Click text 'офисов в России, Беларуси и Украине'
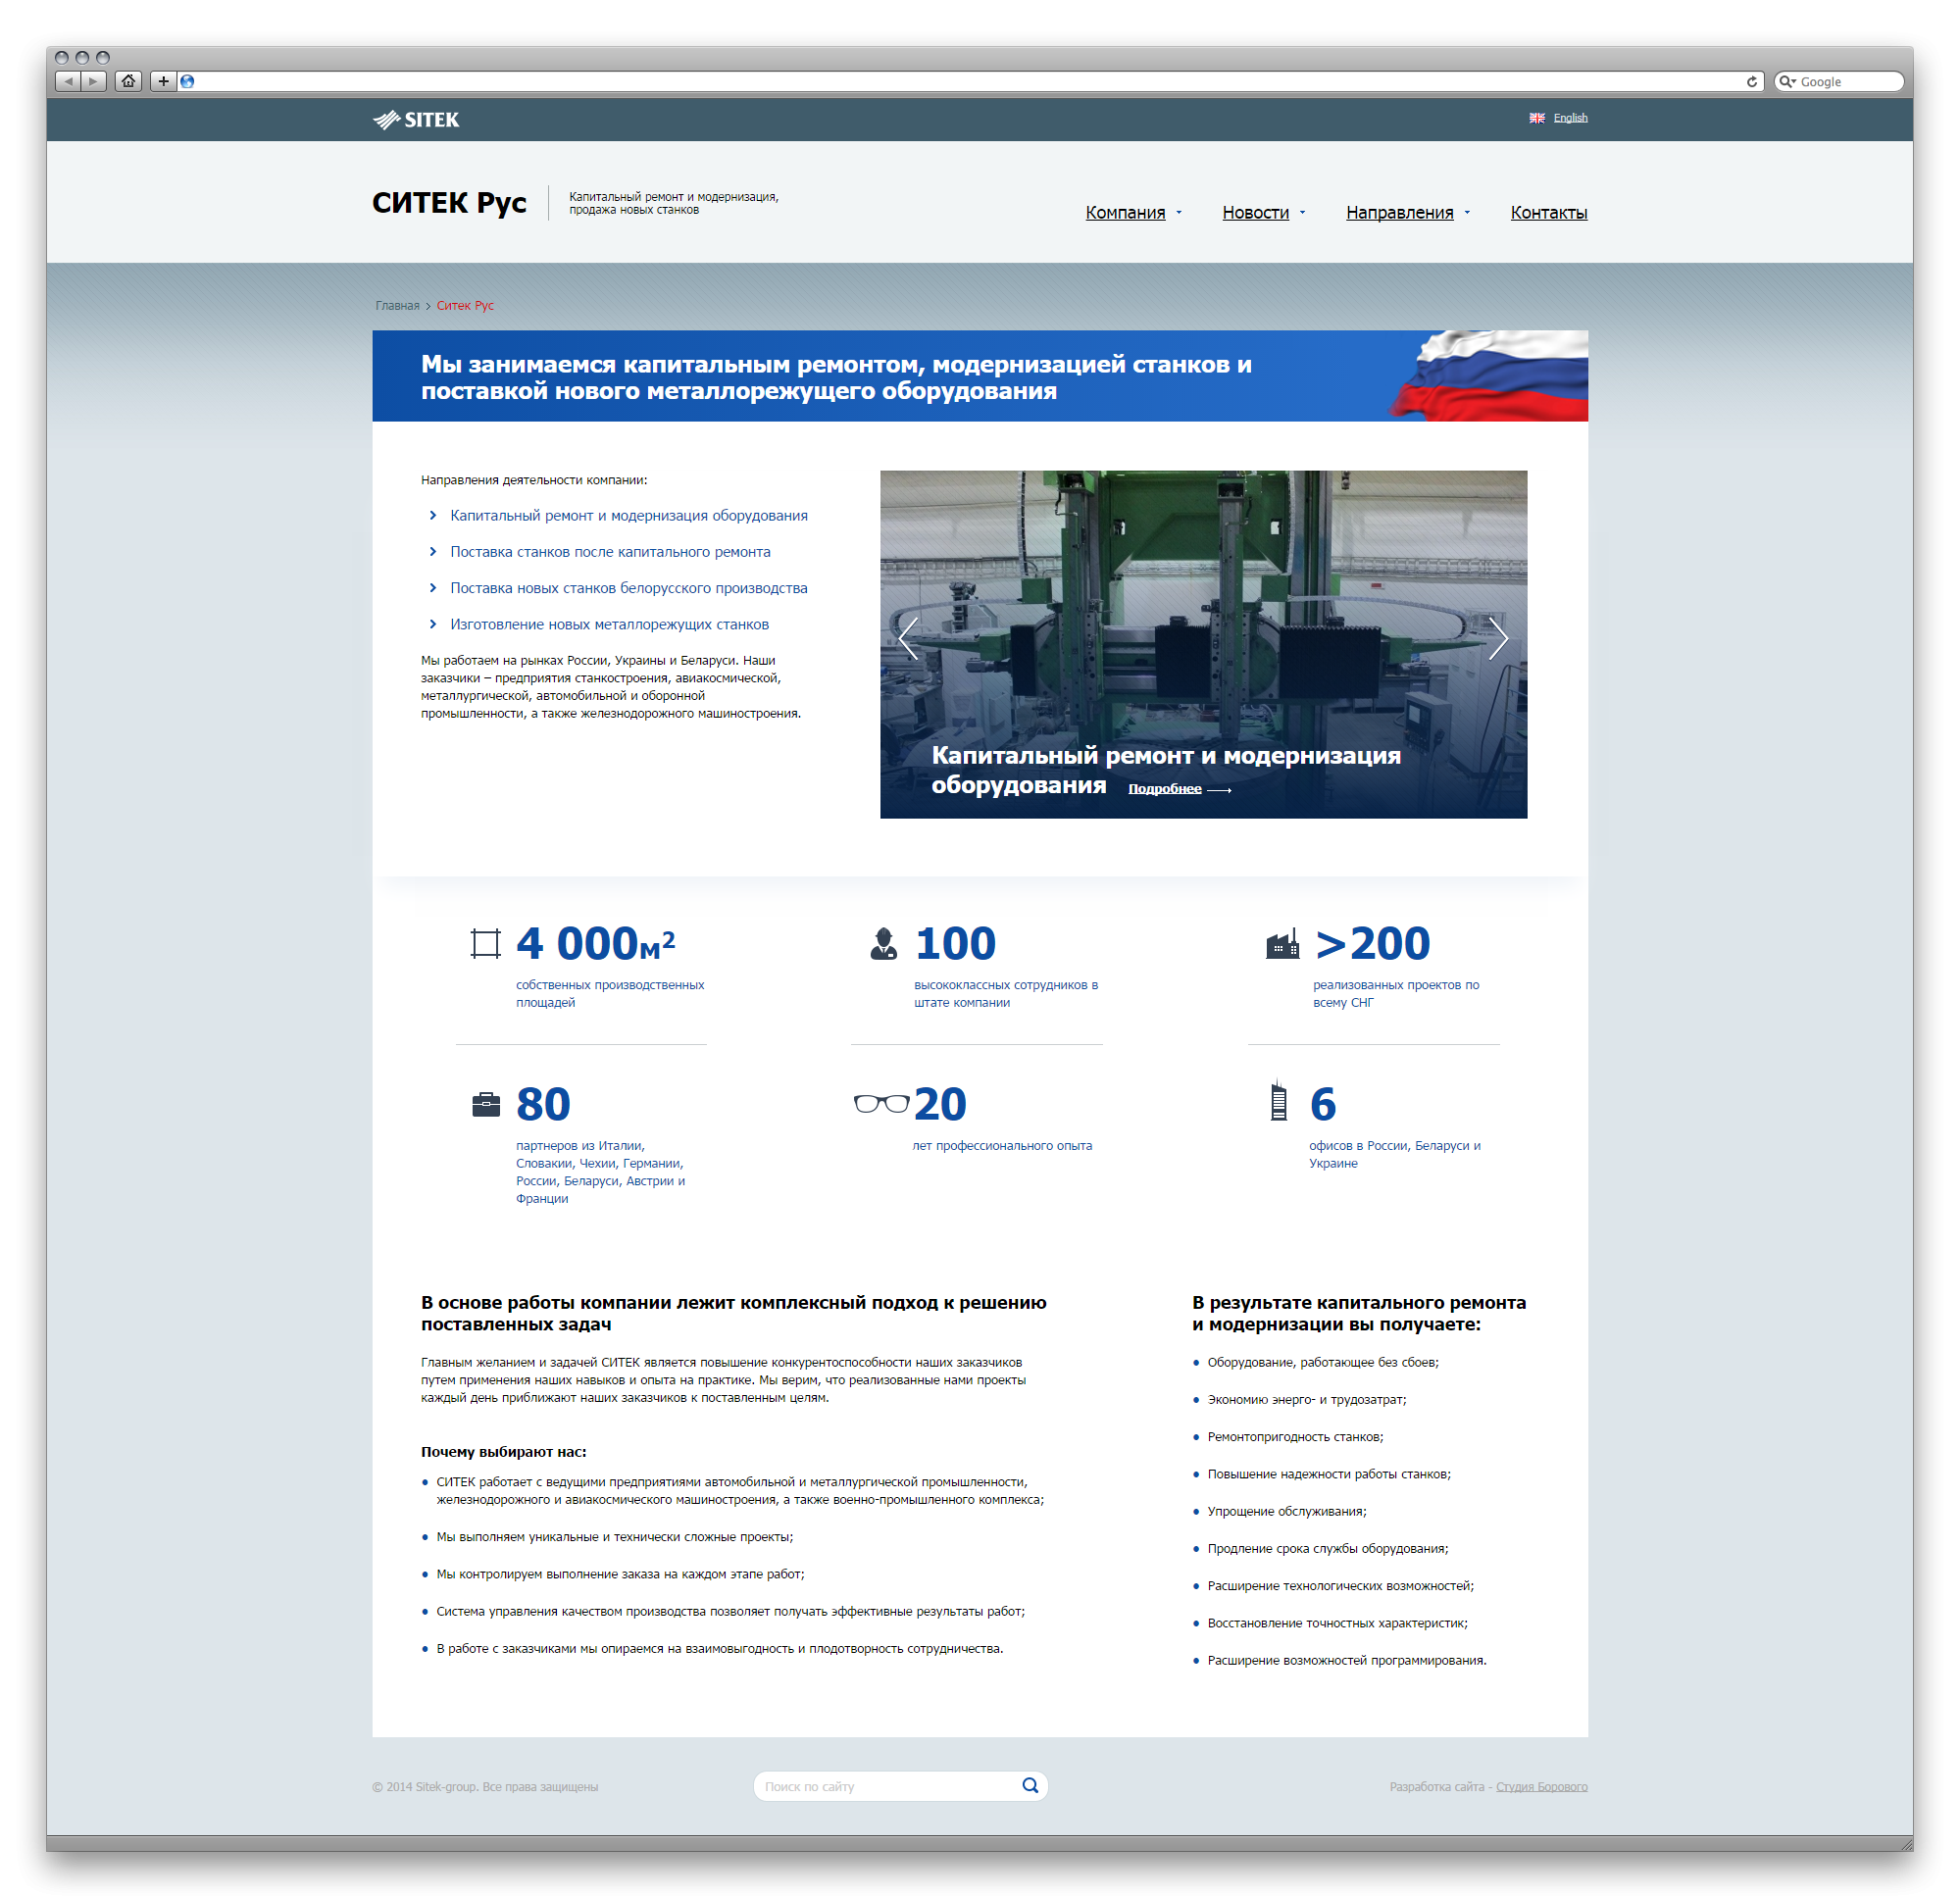This screenshot has width=1960, height=1898. coord(1395,1155)
